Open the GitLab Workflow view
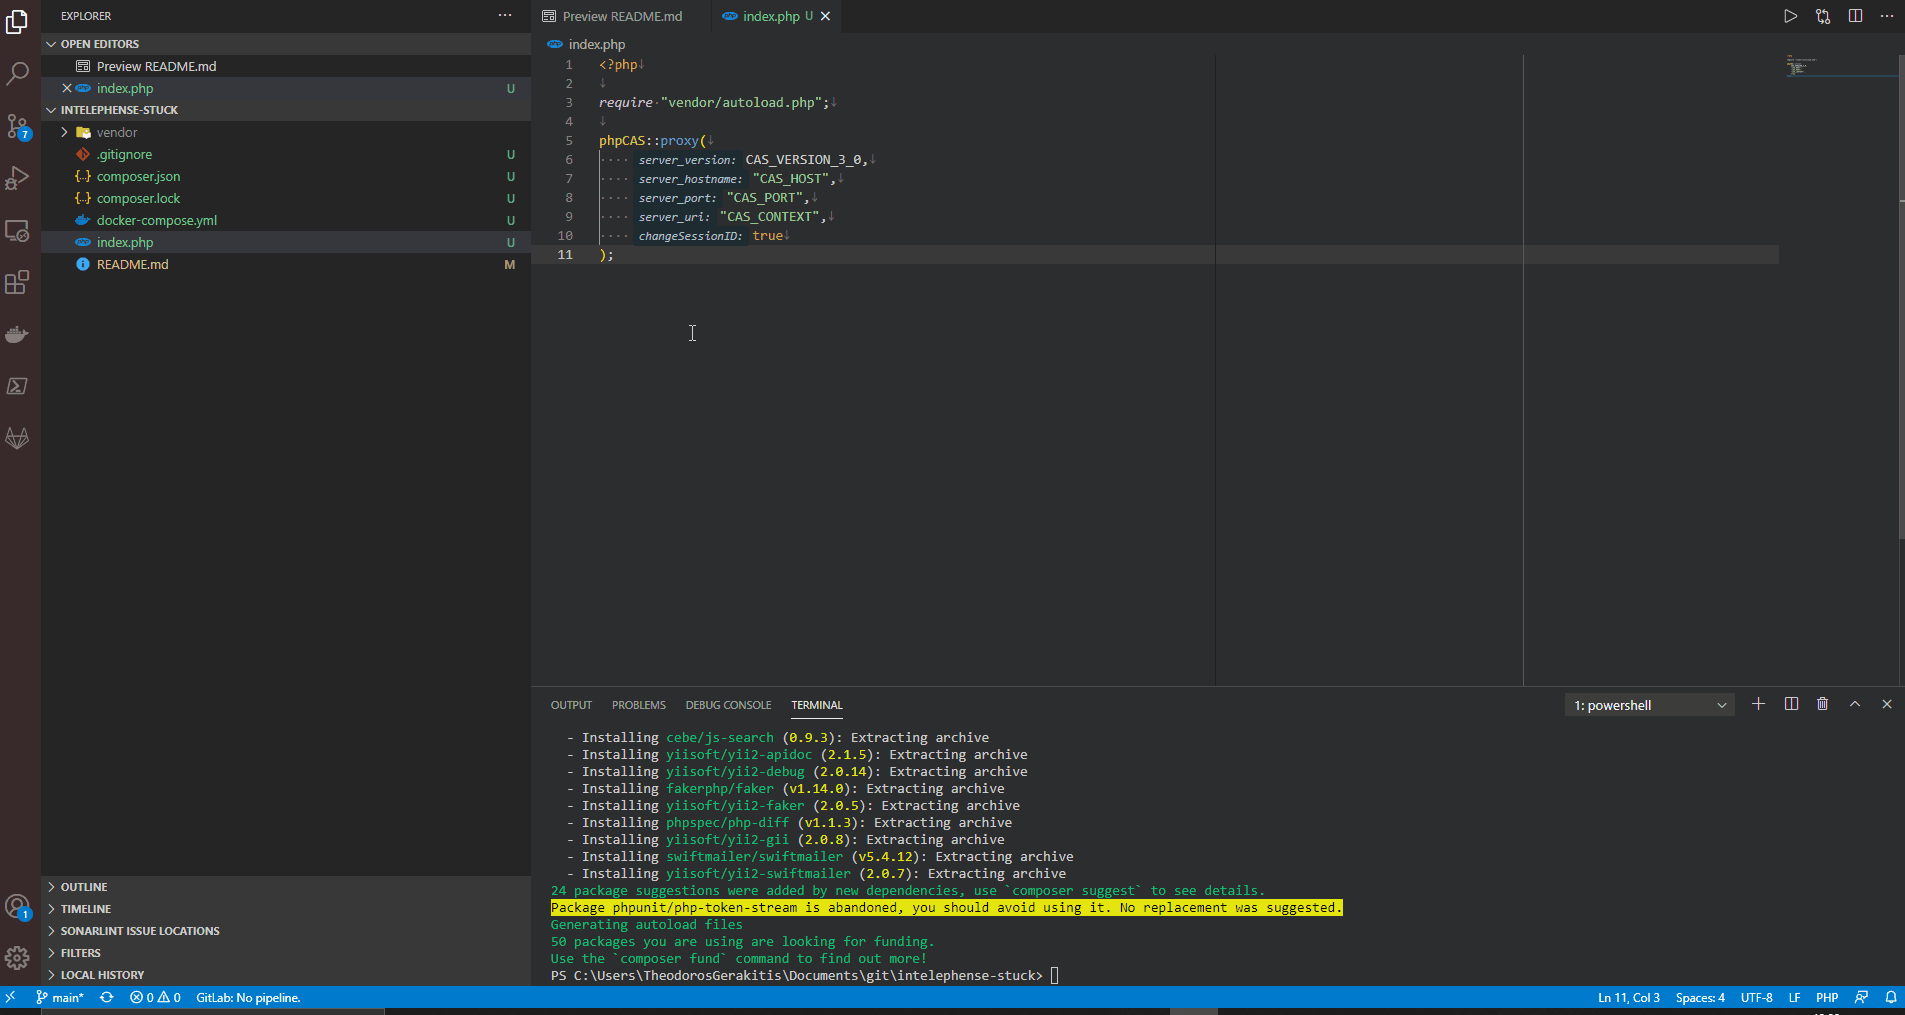Screen dimensions: 1905x1015 pos(18,438)
